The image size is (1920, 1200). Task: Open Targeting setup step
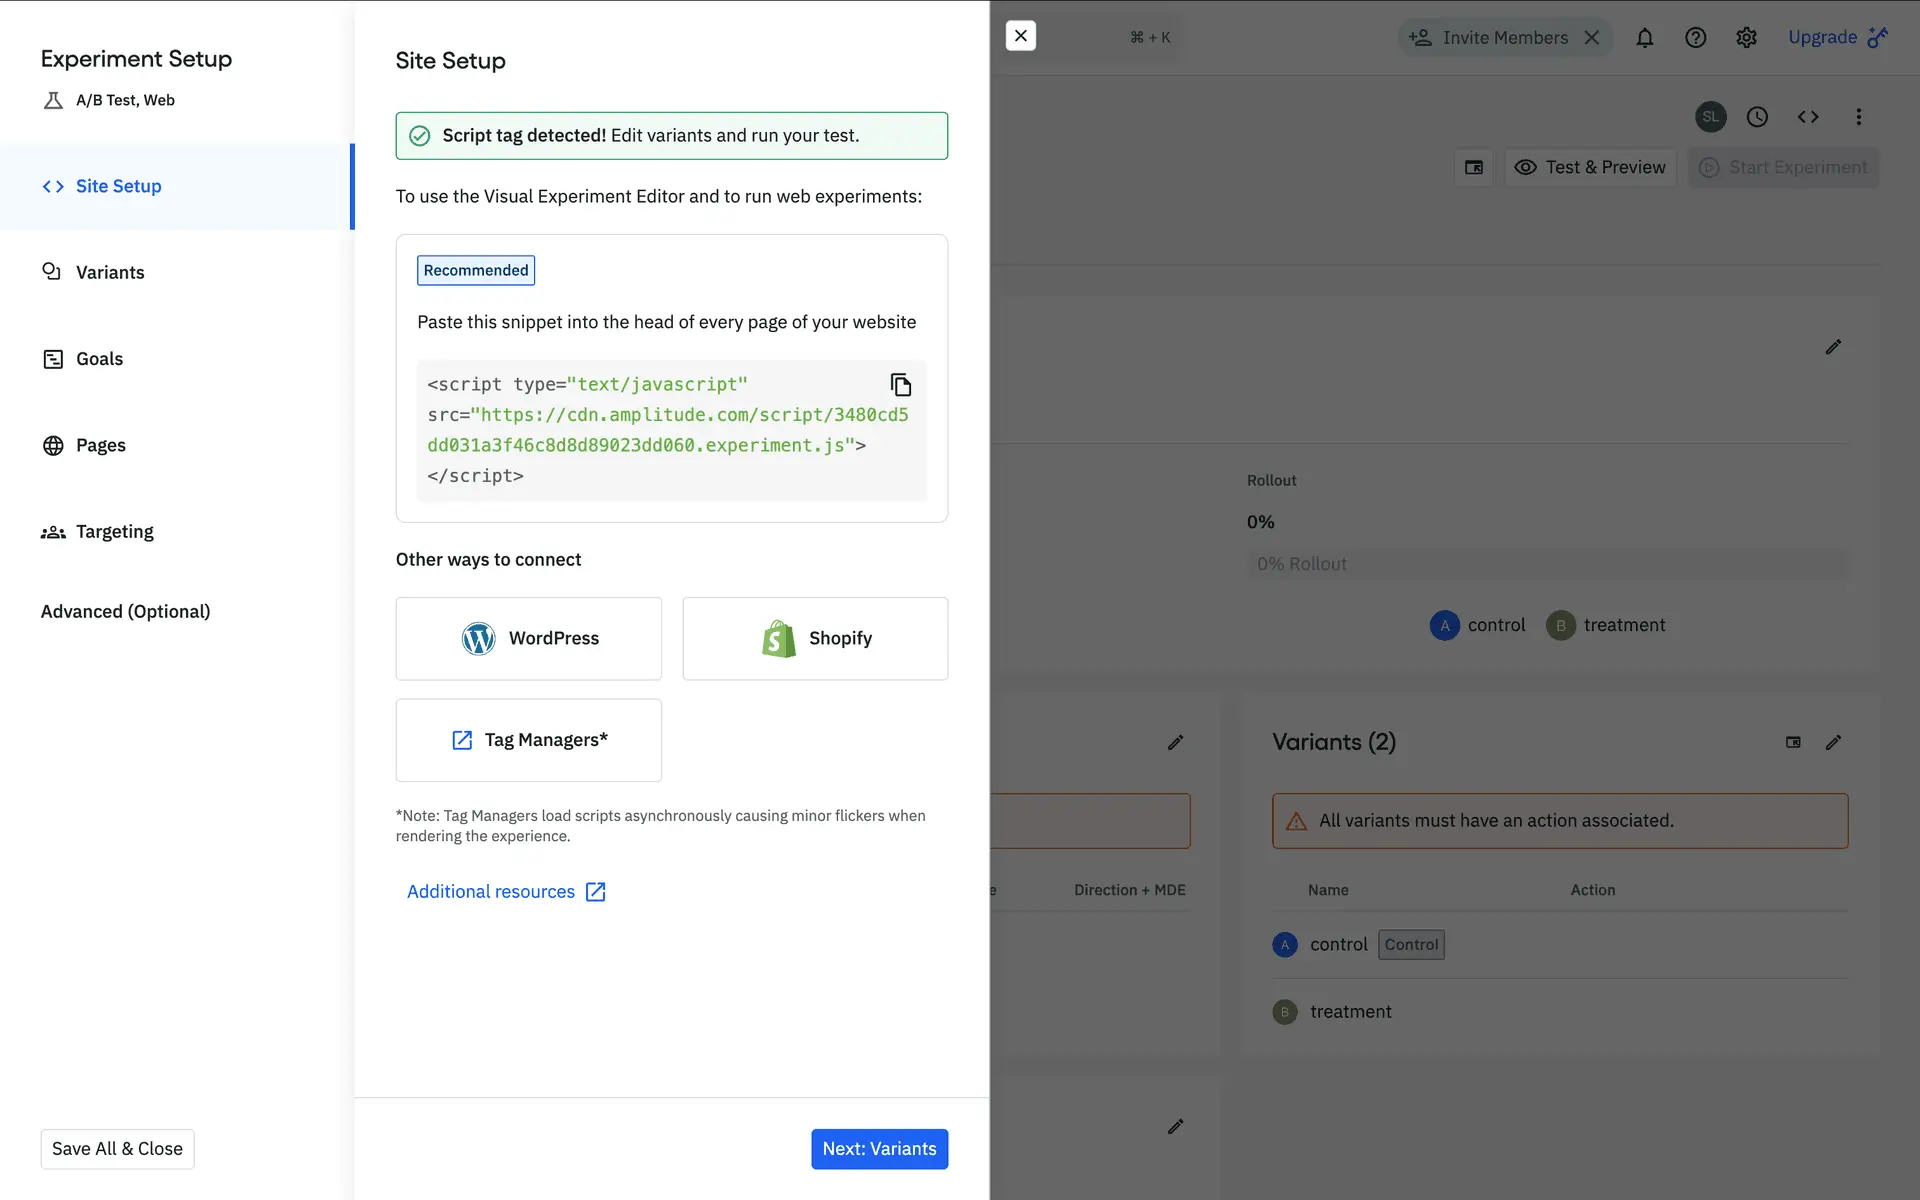[x=114, y=532]
